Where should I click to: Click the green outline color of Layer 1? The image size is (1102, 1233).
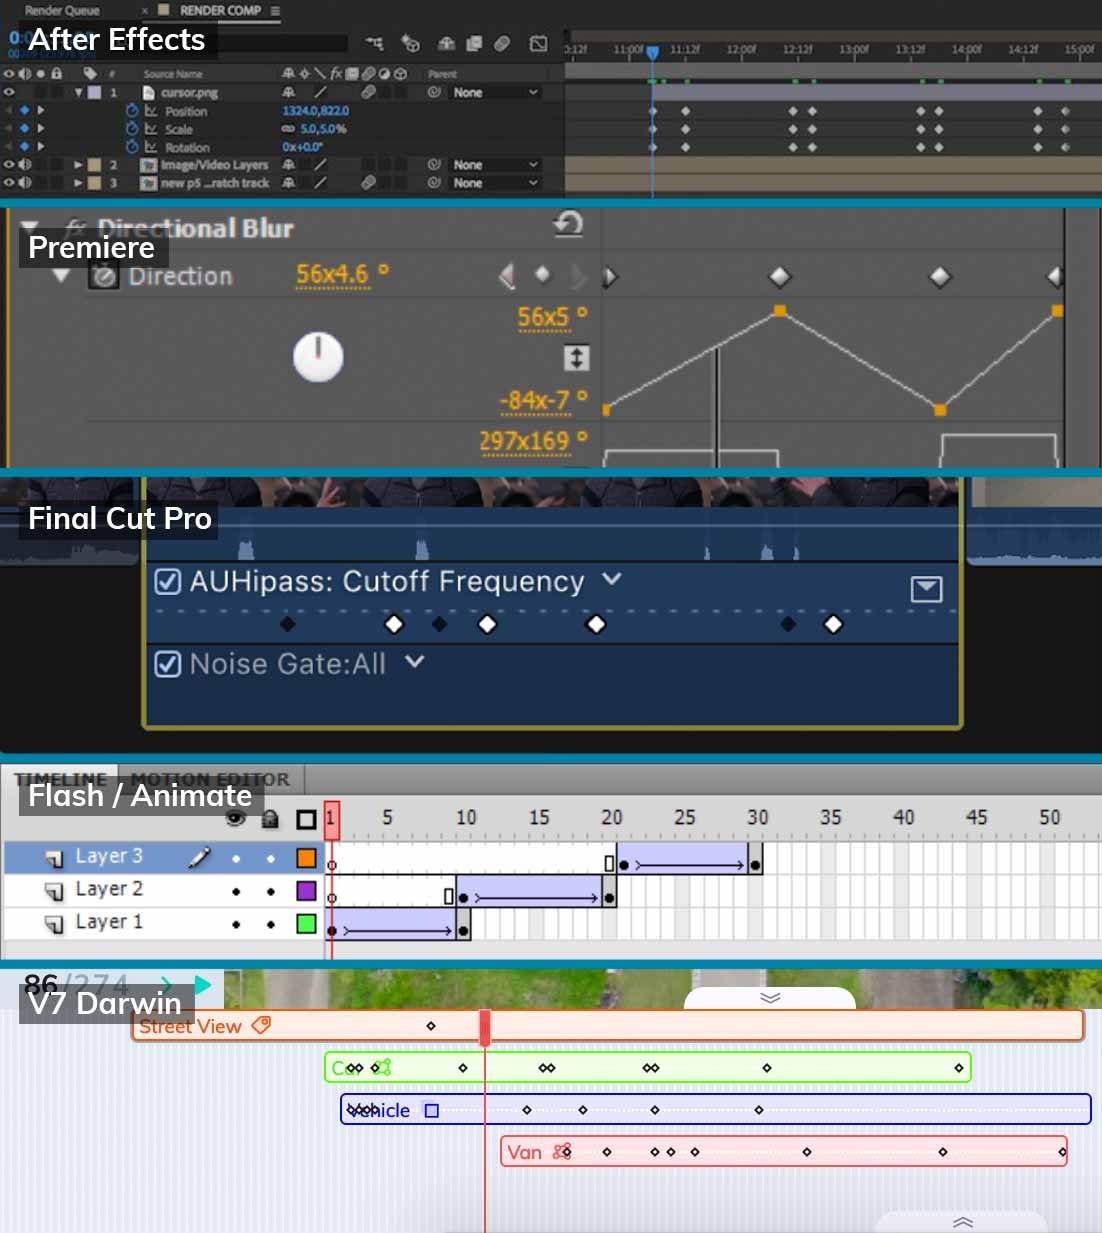coord(306,924)
